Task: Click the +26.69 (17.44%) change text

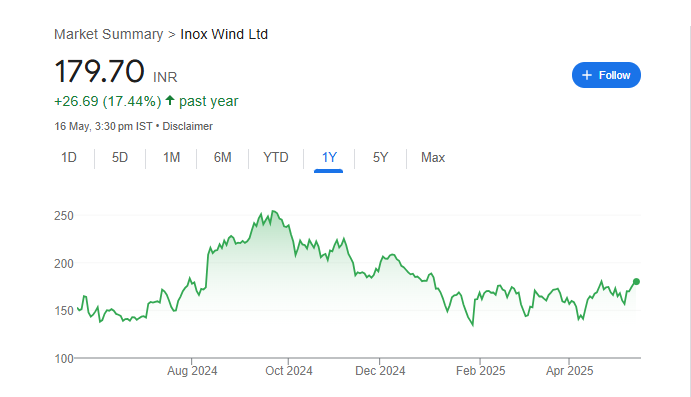Action: pos(108,101)
